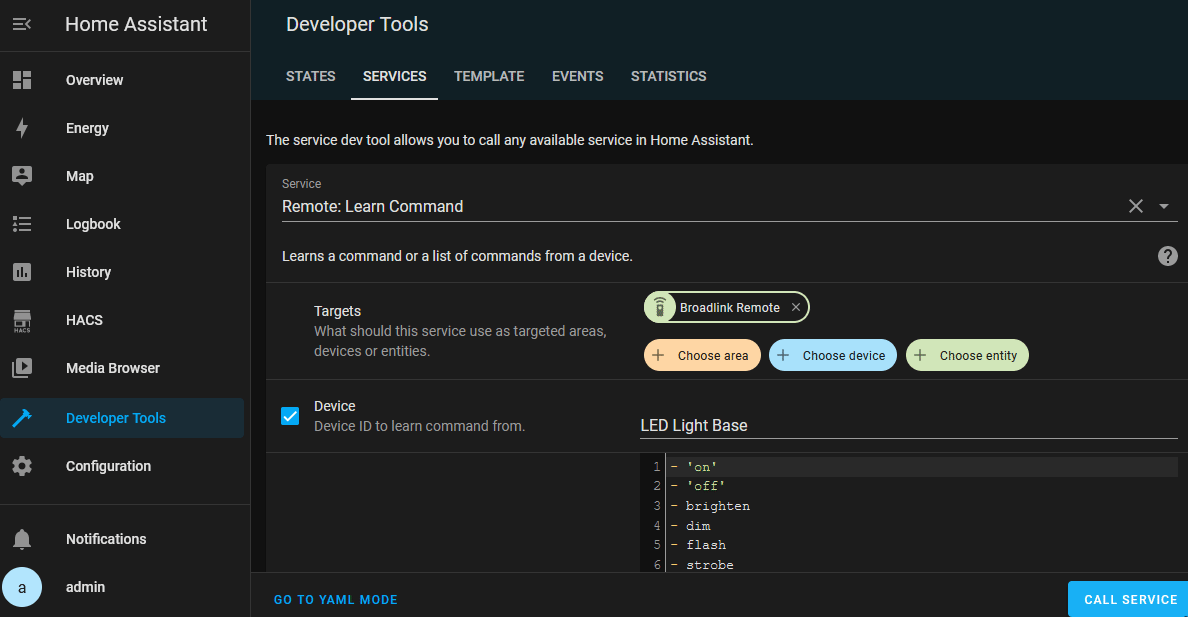1188x617 pixels.
Task: Click the Logbook sidebar icon
Action: tap(22, 223)
